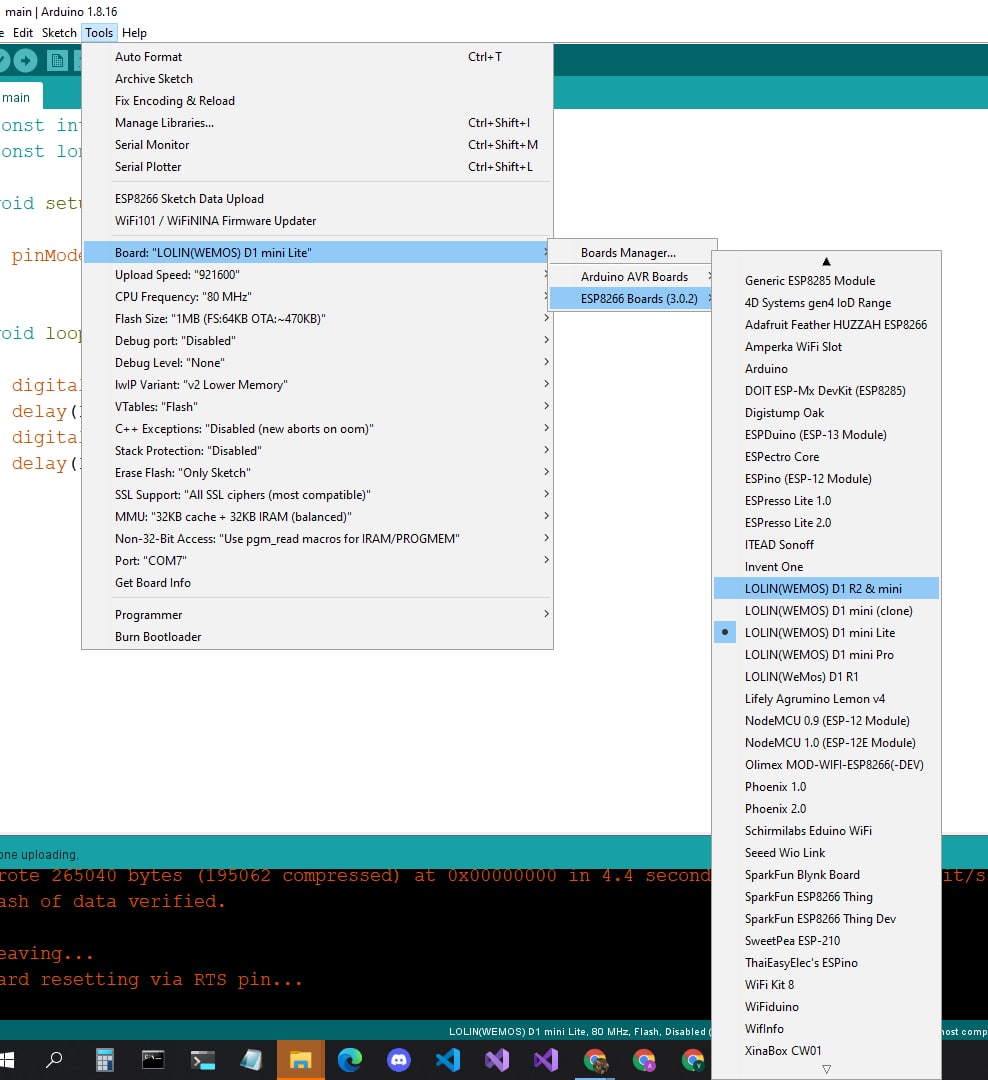
Task: Open the Sketch menu
Action: tap(59, 32)
